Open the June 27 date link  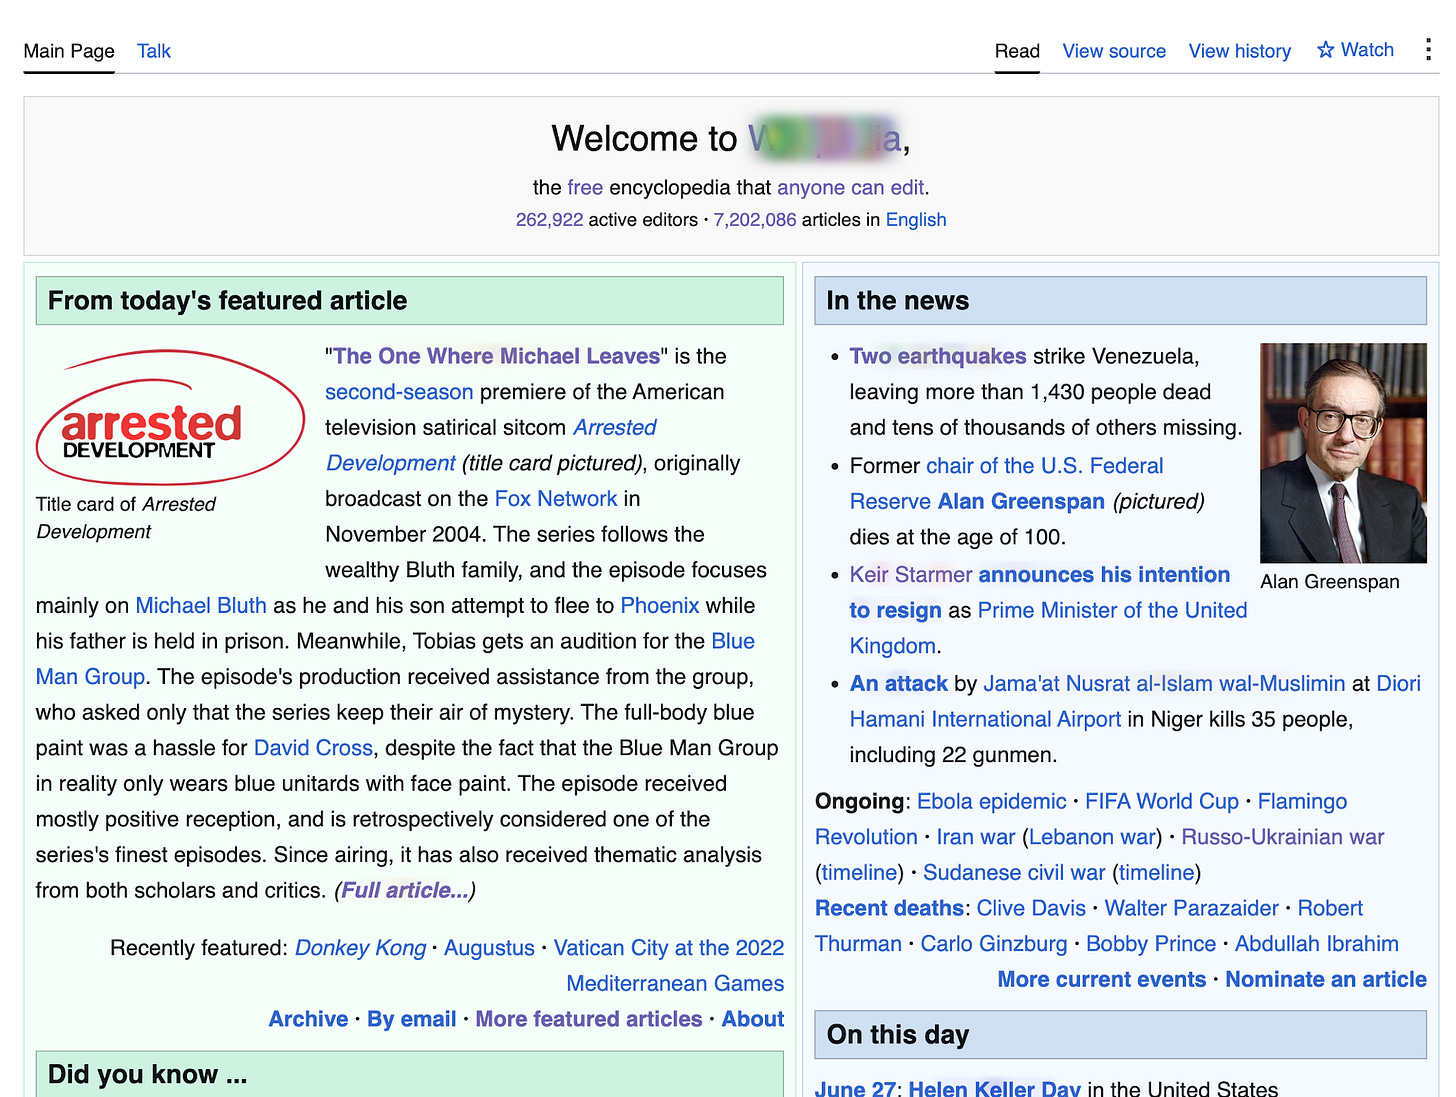(856, 1089)
